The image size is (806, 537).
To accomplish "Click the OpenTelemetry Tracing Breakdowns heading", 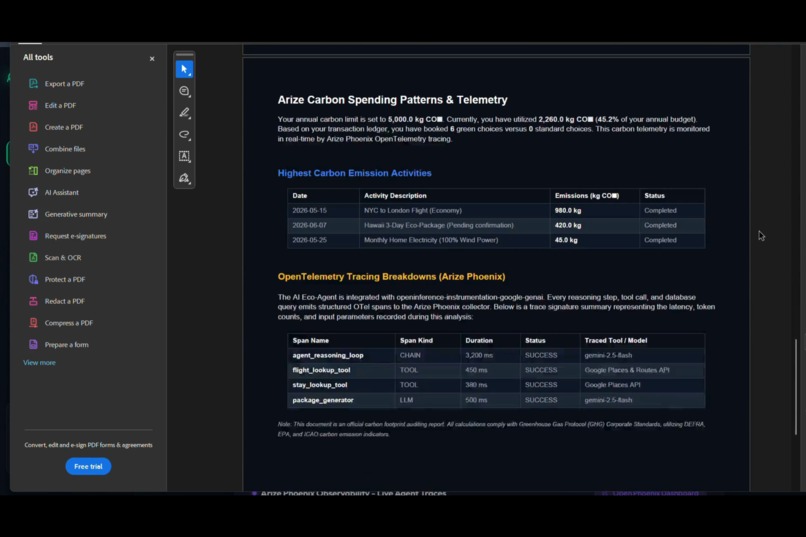I will tap(391, 276).
